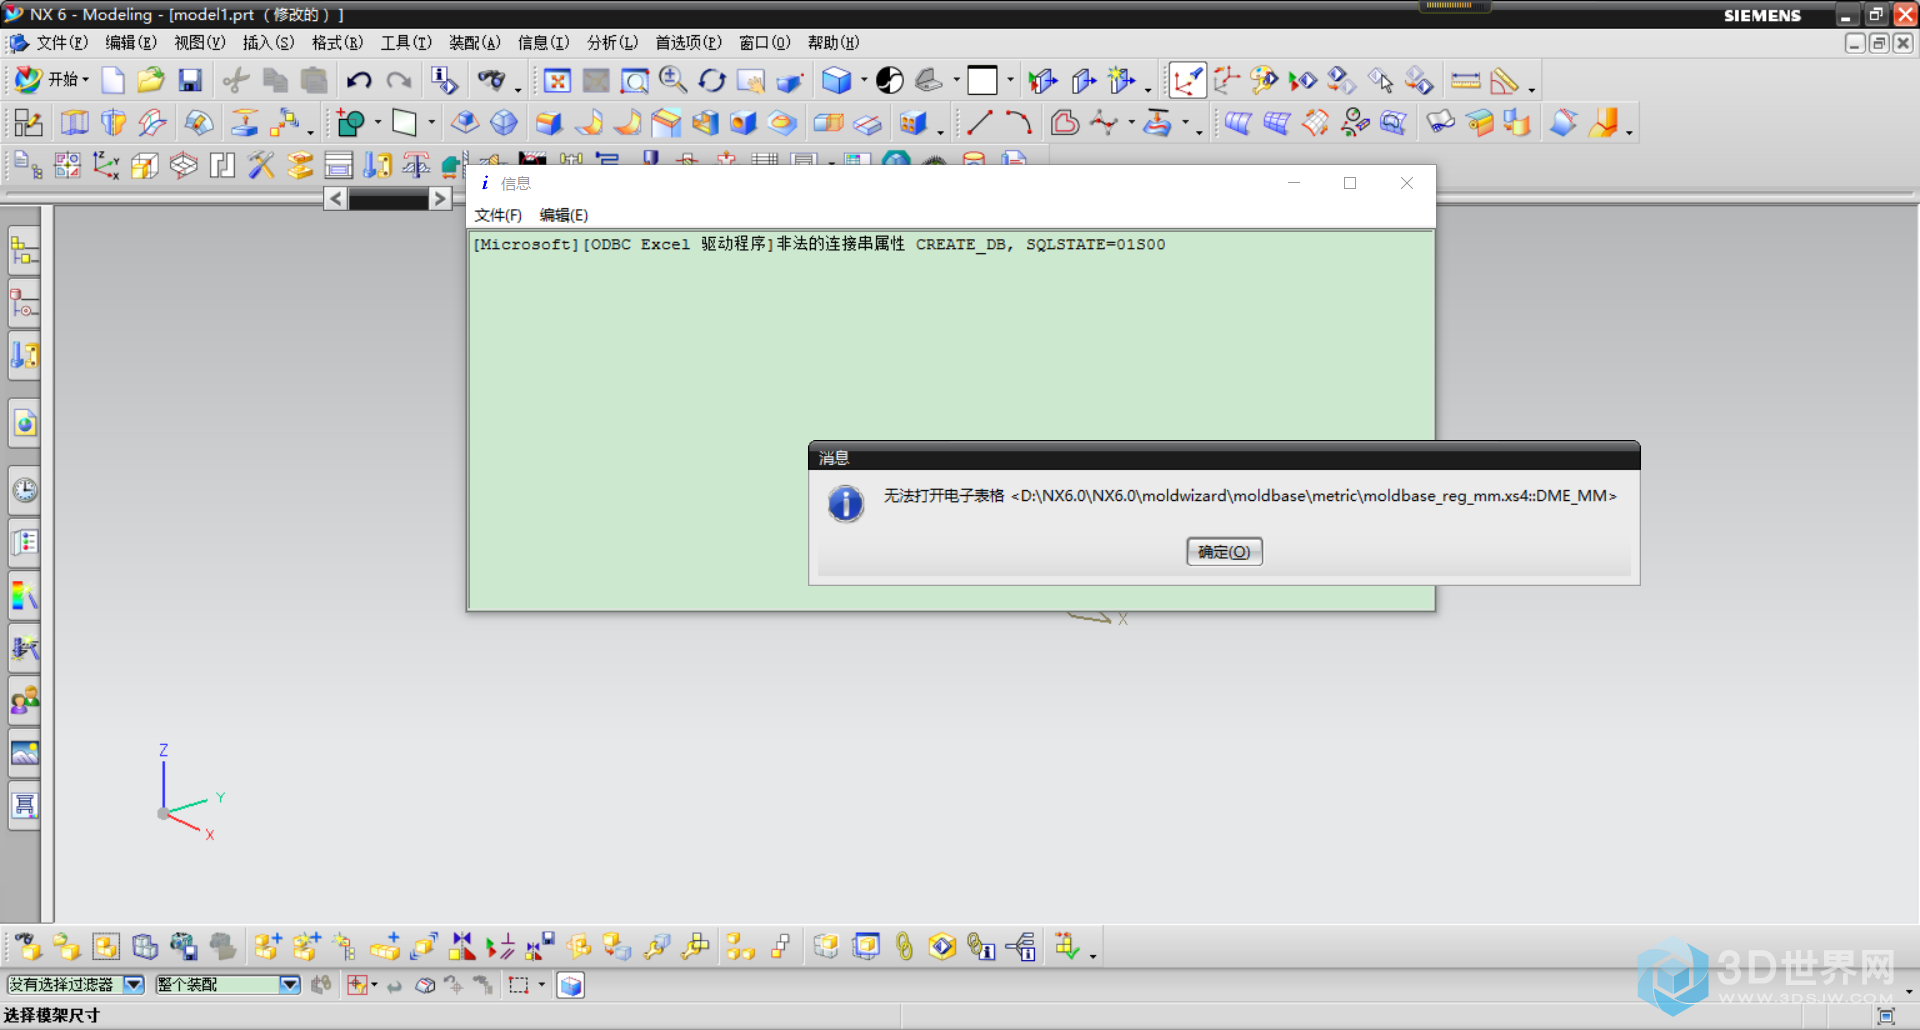Viewport: 1920px width, 1030px height.
Task: Toggle the Display WCS button
Action: (1188, 80)
